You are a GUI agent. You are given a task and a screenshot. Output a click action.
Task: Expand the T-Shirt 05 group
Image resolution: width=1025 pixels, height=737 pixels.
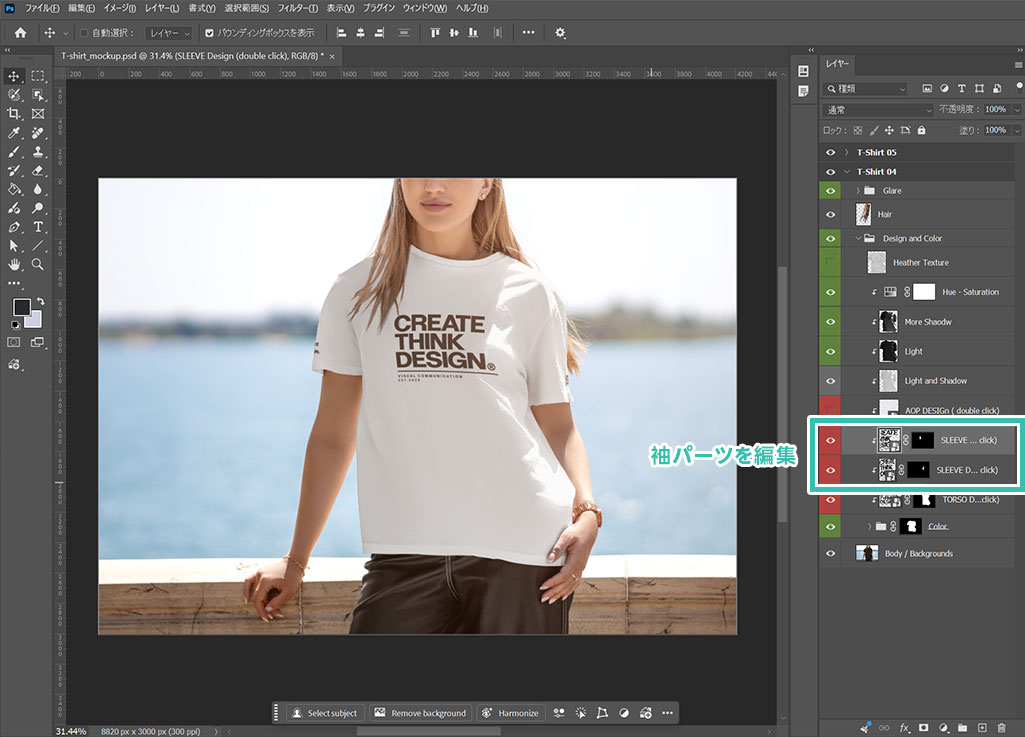[x=847, y=152]
